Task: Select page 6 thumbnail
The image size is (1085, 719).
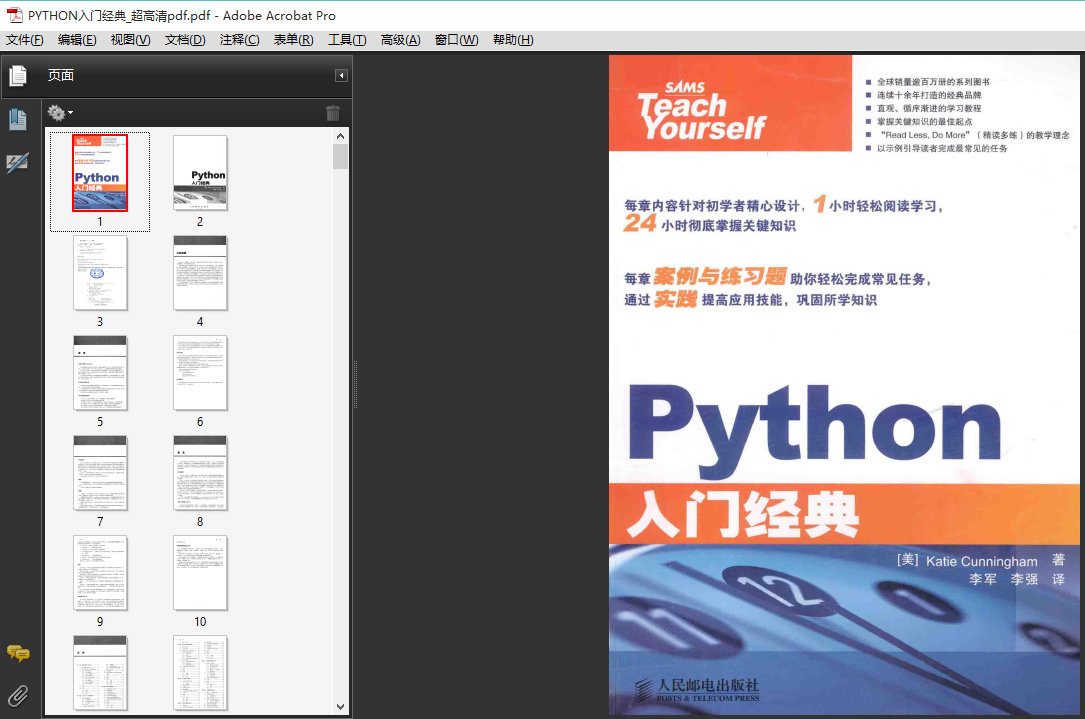Action: point(200,373)
